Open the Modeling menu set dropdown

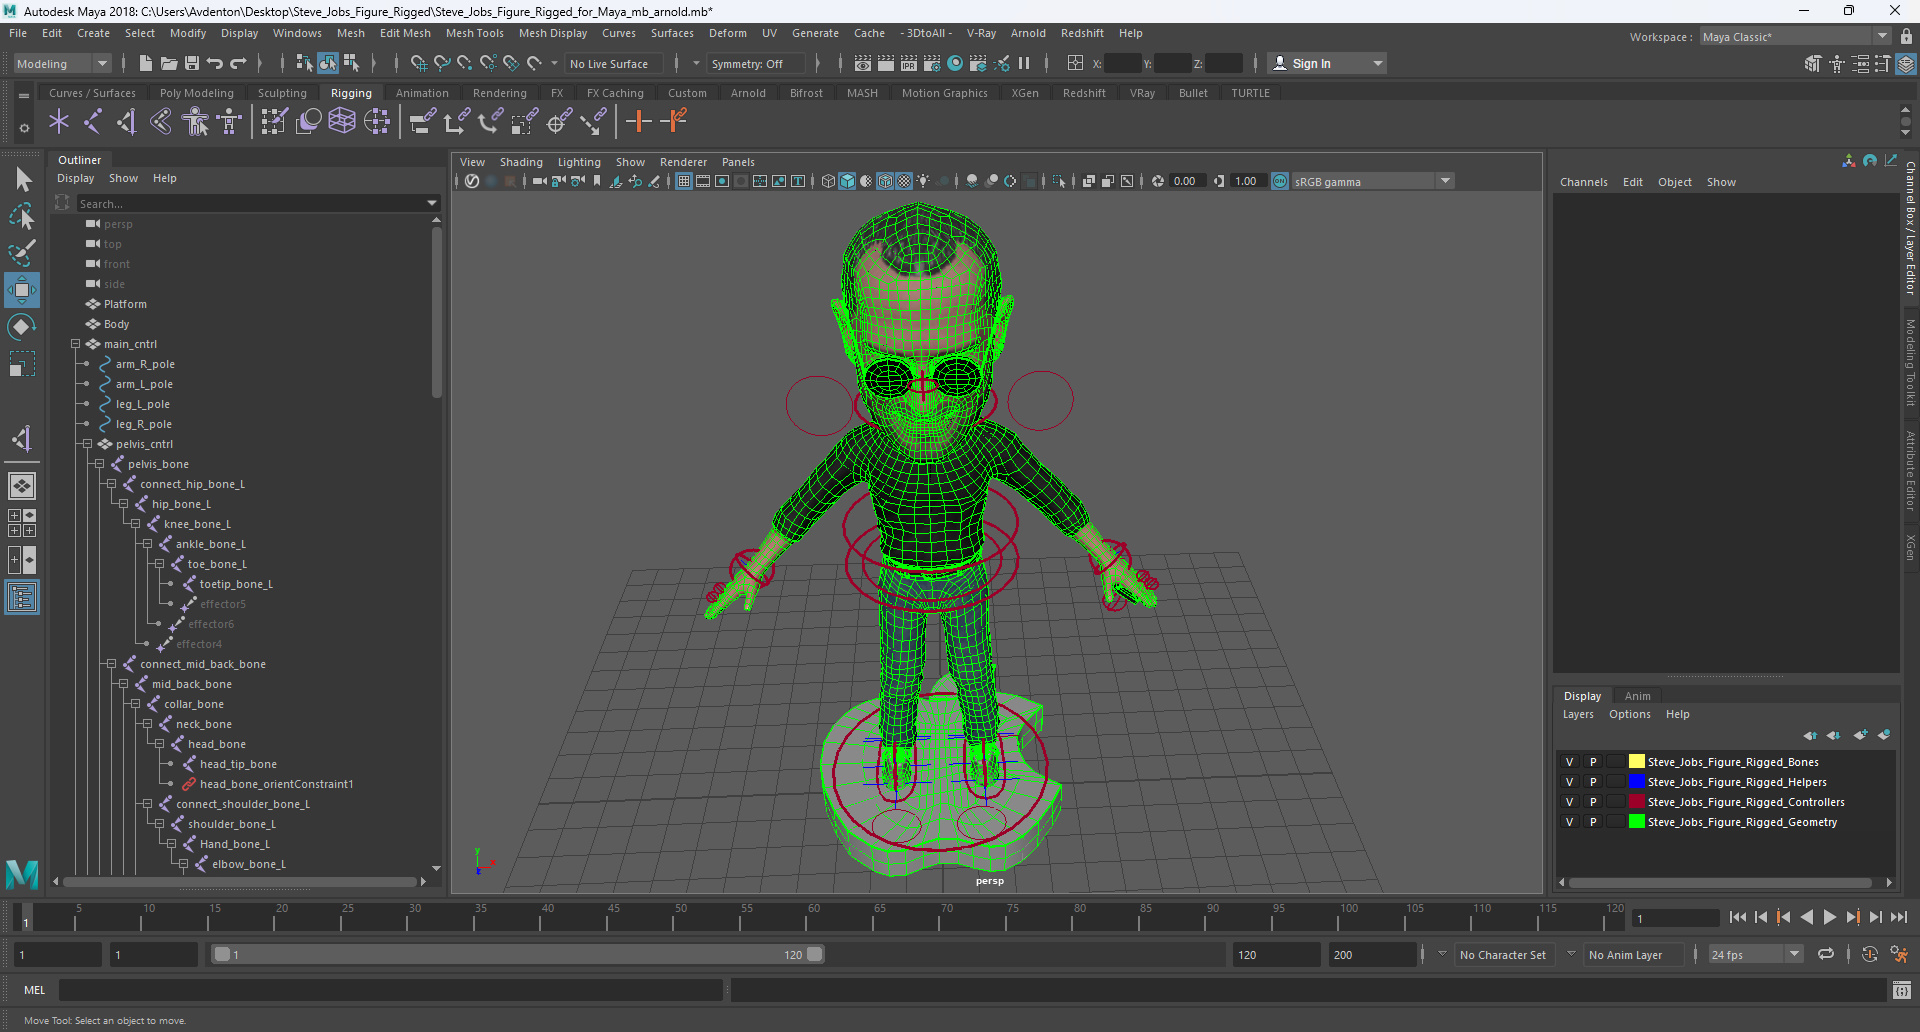(x=63, y=63)
